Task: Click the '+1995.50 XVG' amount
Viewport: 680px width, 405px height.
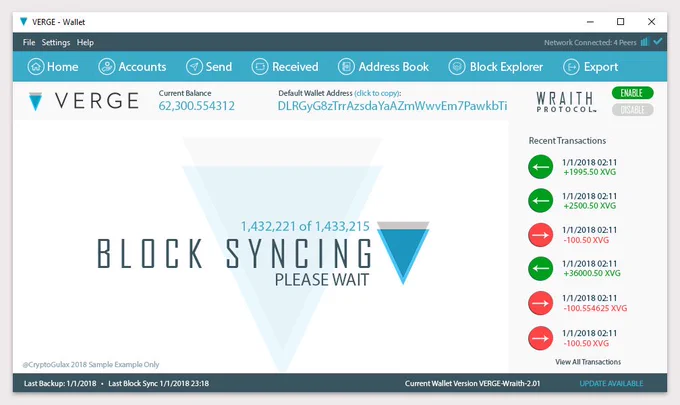Action: pos(589,172)
